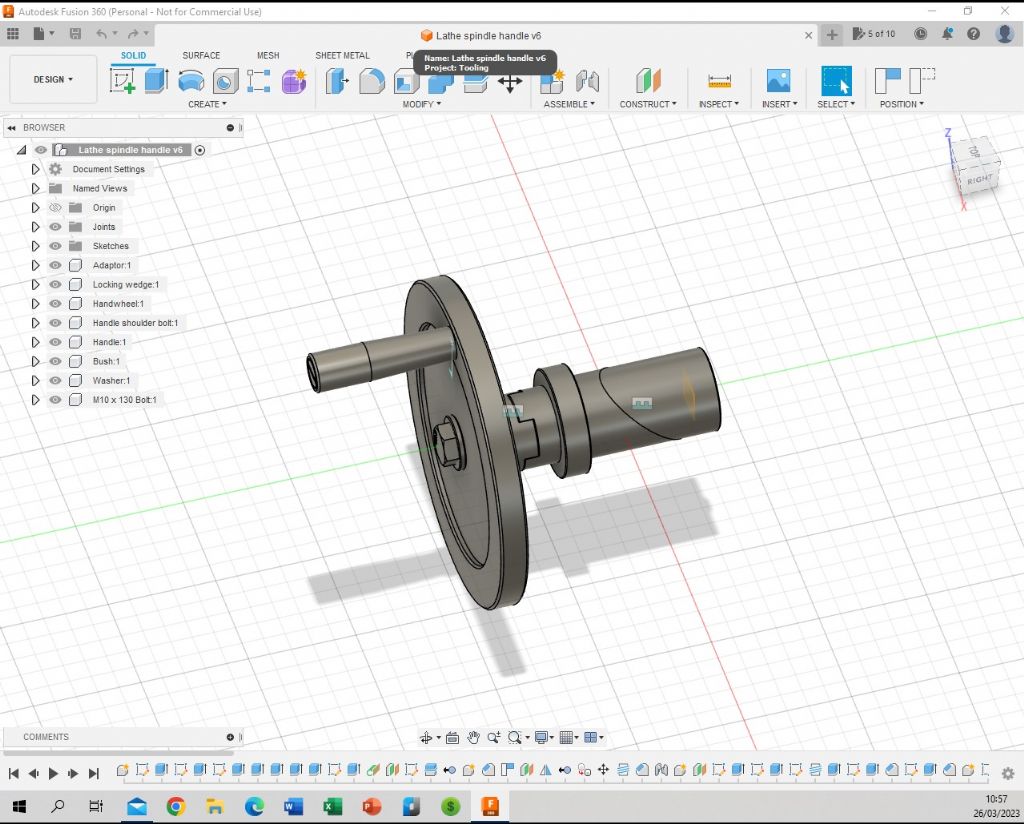Viewport: 1024px width, 824px height.
Task: Choose the Revolve tool
Action: pyautogui.click(x=191, y=81)
